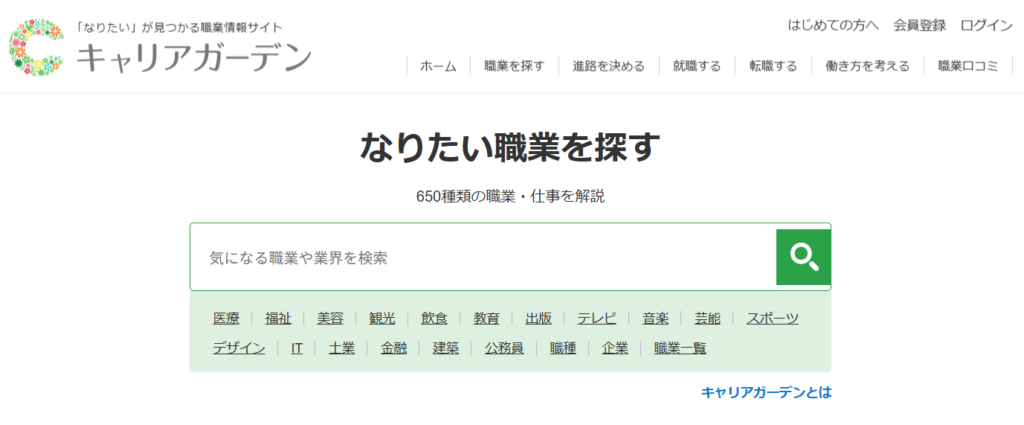
Task: Open the 会員登録 link
Action: point(920,25)
